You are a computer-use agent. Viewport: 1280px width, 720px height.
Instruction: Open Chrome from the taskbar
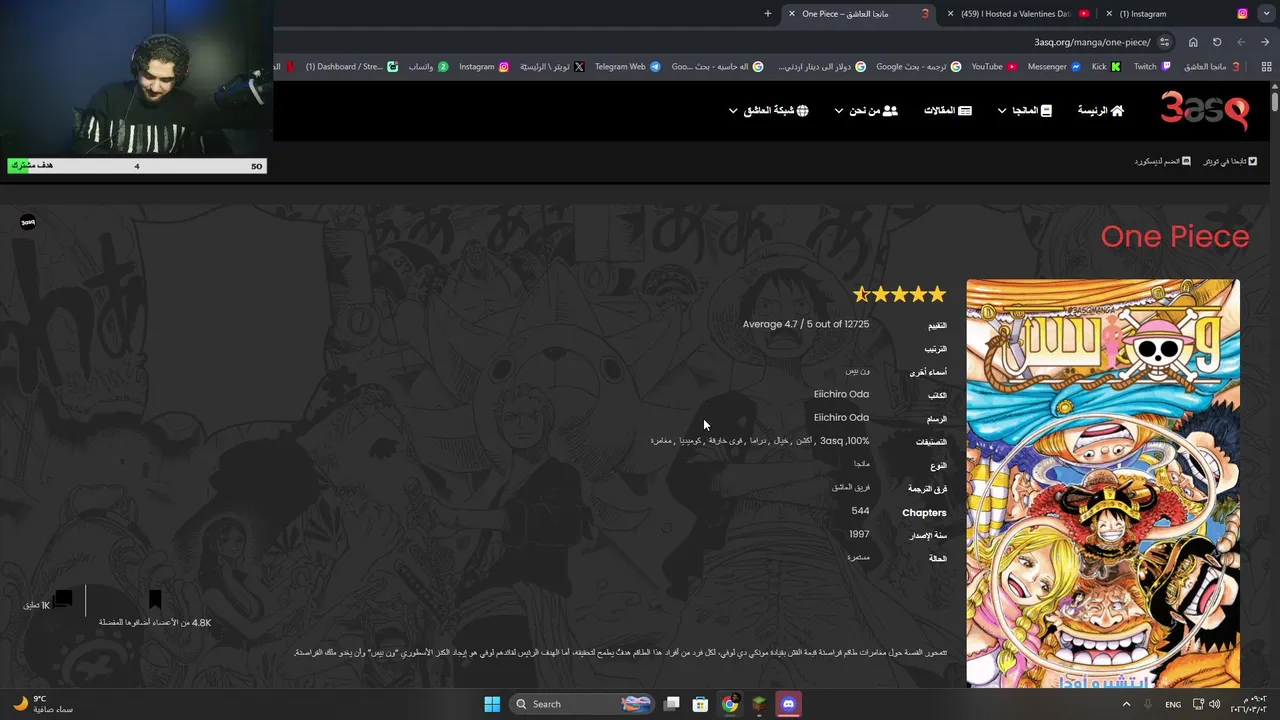[x=730, y=704]
